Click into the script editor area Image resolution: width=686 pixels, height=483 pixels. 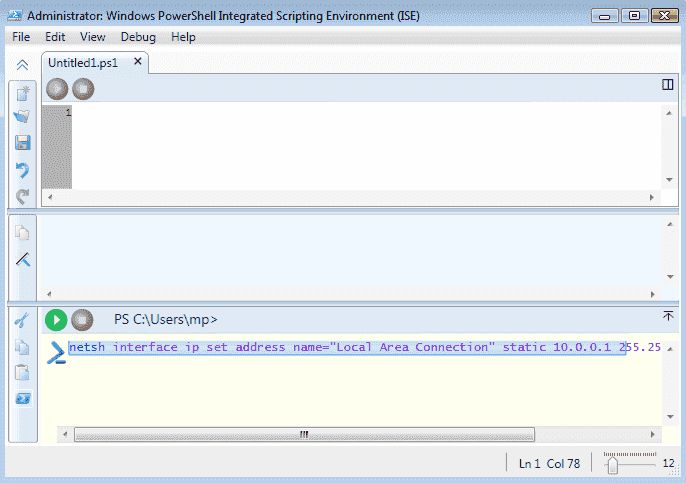tap(367, 147)
